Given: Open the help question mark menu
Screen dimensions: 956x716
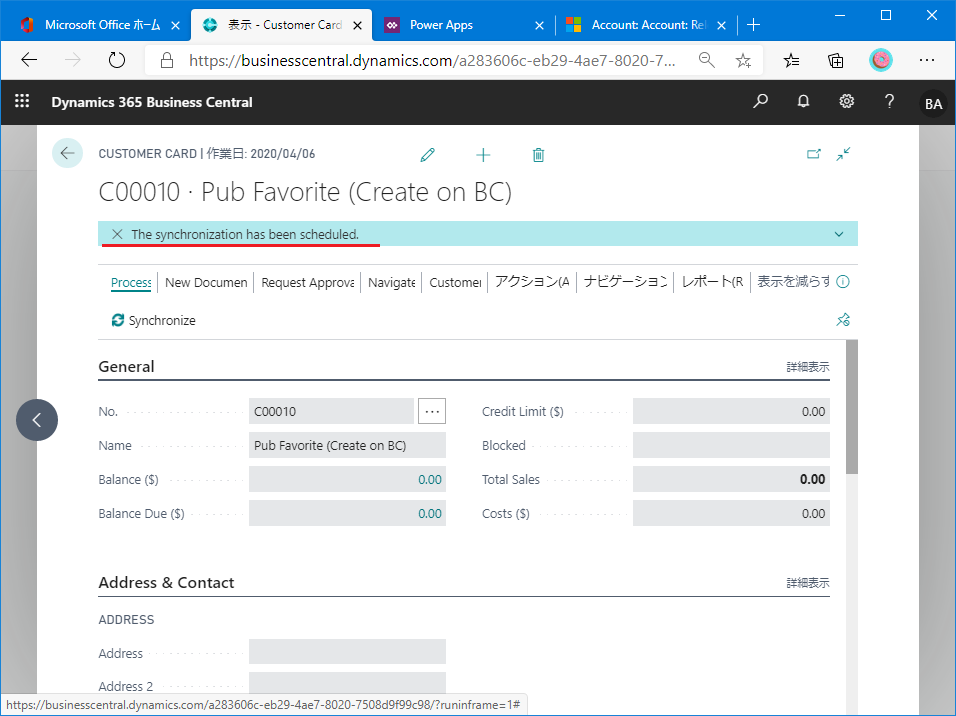Looking at the screenshot, I should (x=890, y=101).
